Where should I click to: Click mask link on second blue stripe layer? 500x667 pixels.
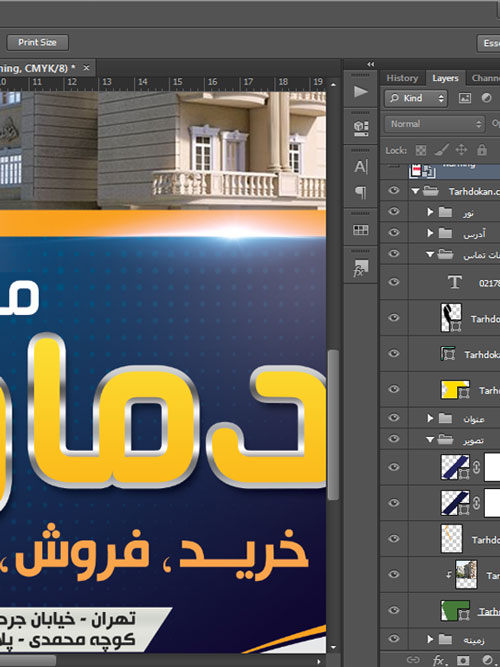coord(476,503)
